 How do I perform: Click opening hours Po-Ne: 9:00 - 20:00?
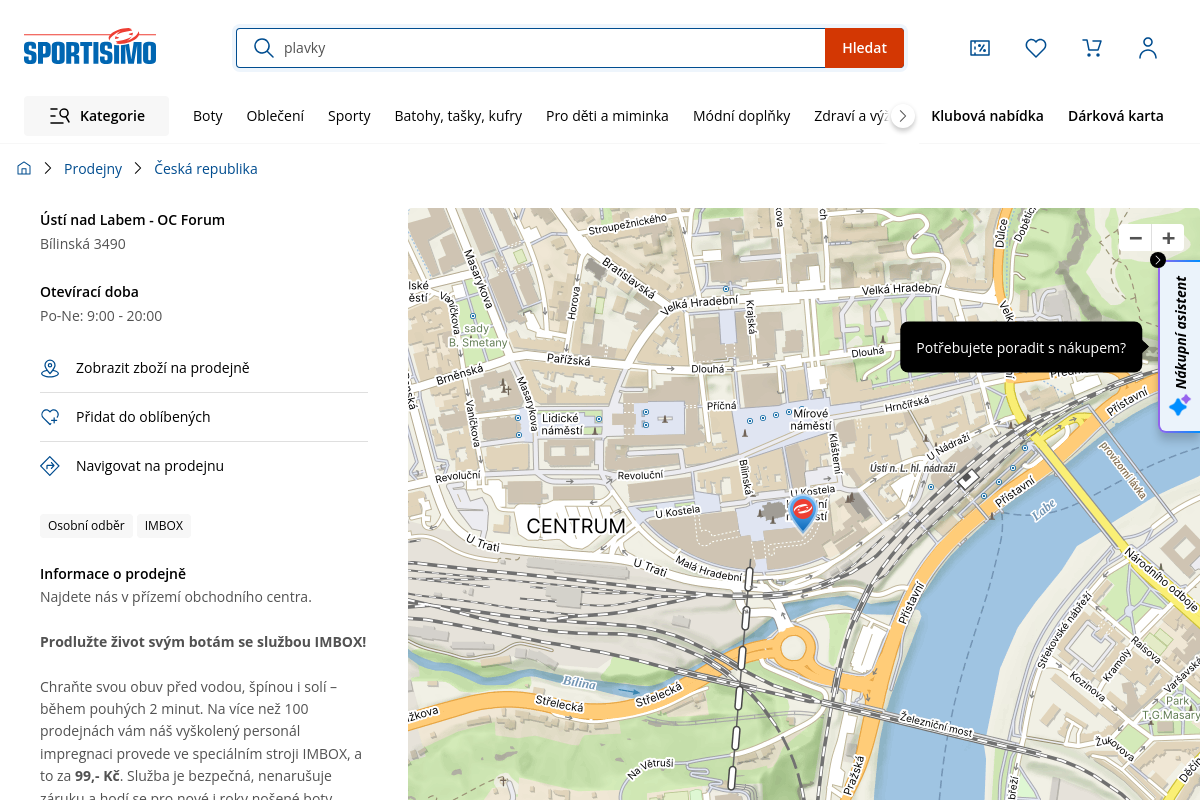[101, 315]
